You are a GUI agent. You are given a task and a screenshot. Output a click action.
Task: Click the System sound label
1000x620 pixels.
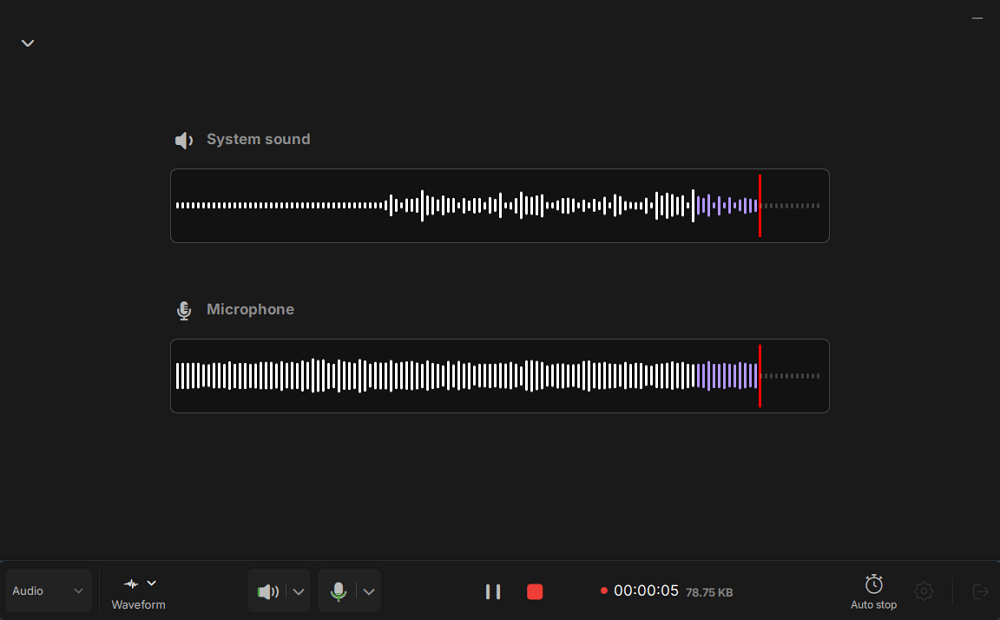tap(258, 139)
